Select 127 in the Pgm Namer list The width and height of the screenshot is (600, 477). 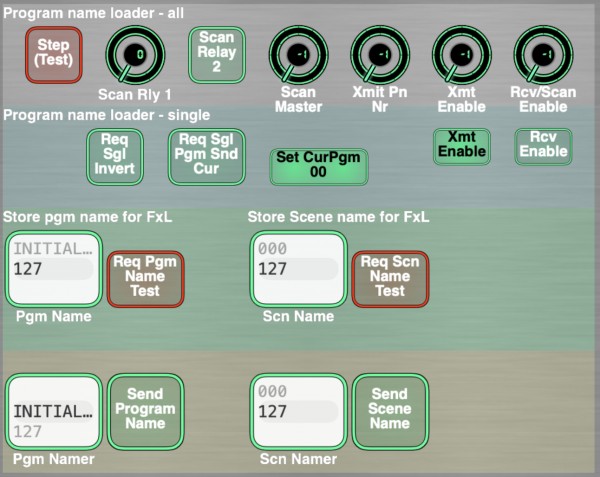[x=28, y=432]
